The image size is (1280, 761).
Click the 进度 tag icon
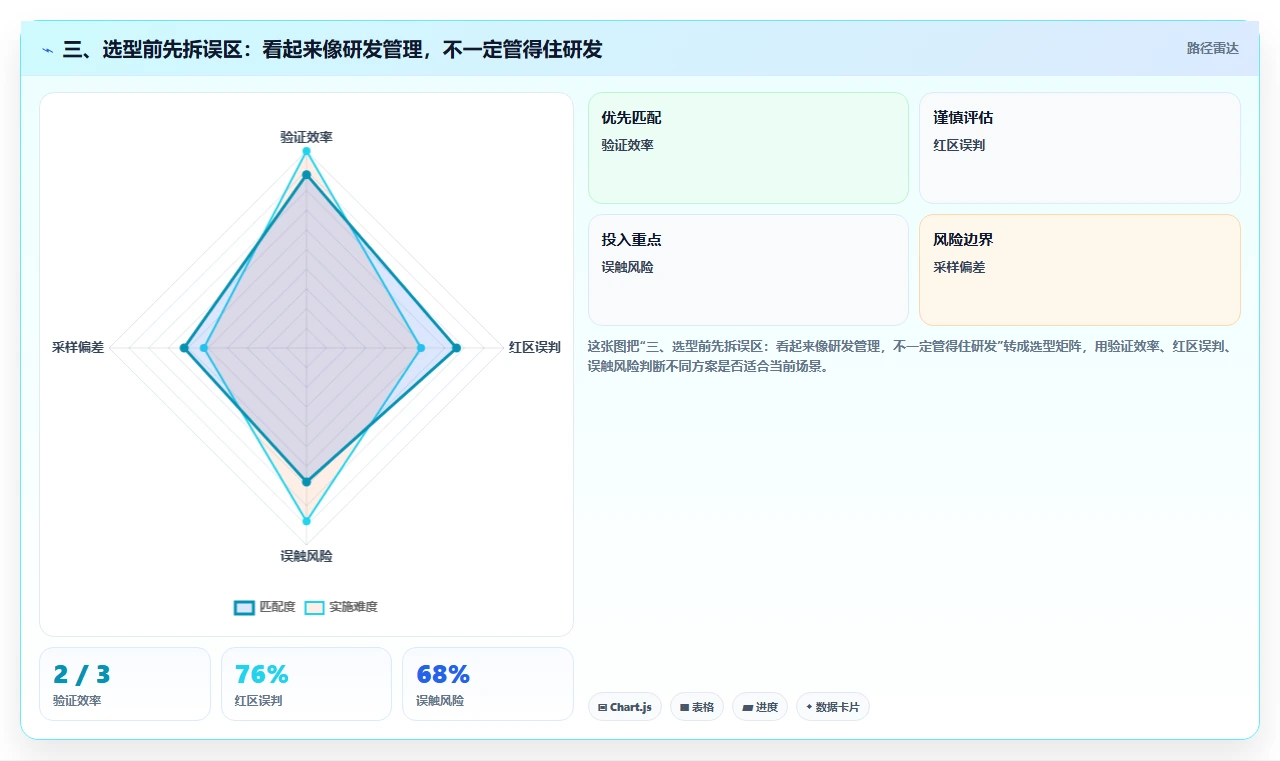point(747,707)
